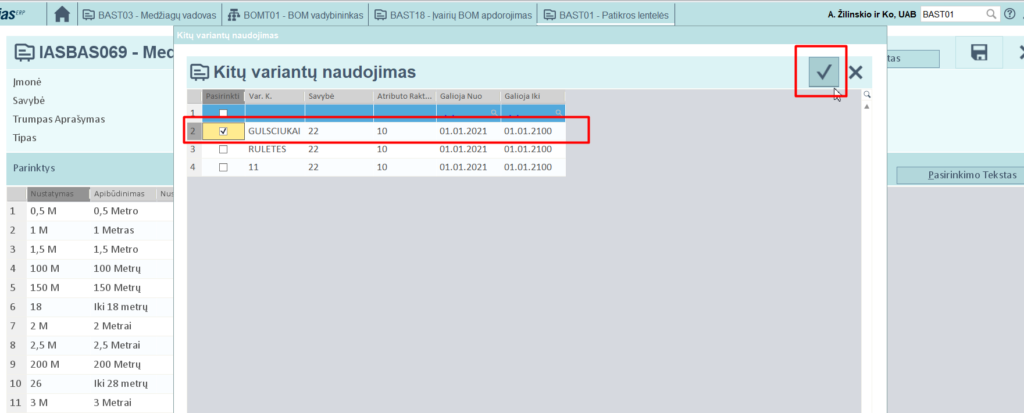Close the Kitų variantų naudojimas dialog

(855, 72)
